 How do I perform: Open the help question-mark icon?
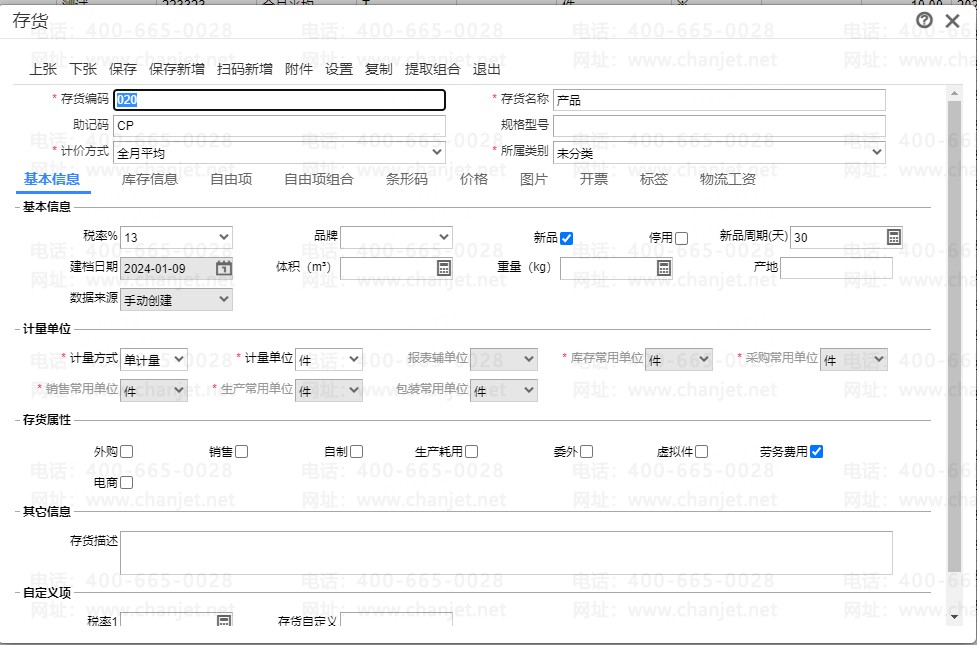coord(925,21)
